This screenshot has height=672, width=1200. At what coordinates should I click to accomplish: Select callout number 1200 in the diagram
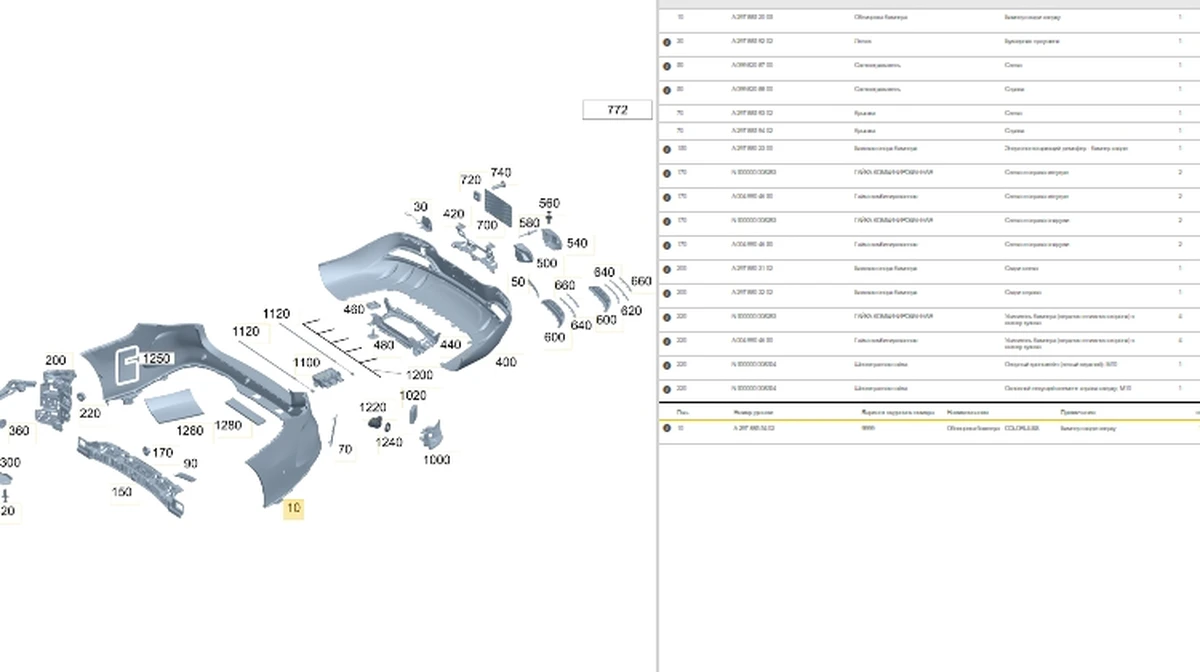point(419,375)
